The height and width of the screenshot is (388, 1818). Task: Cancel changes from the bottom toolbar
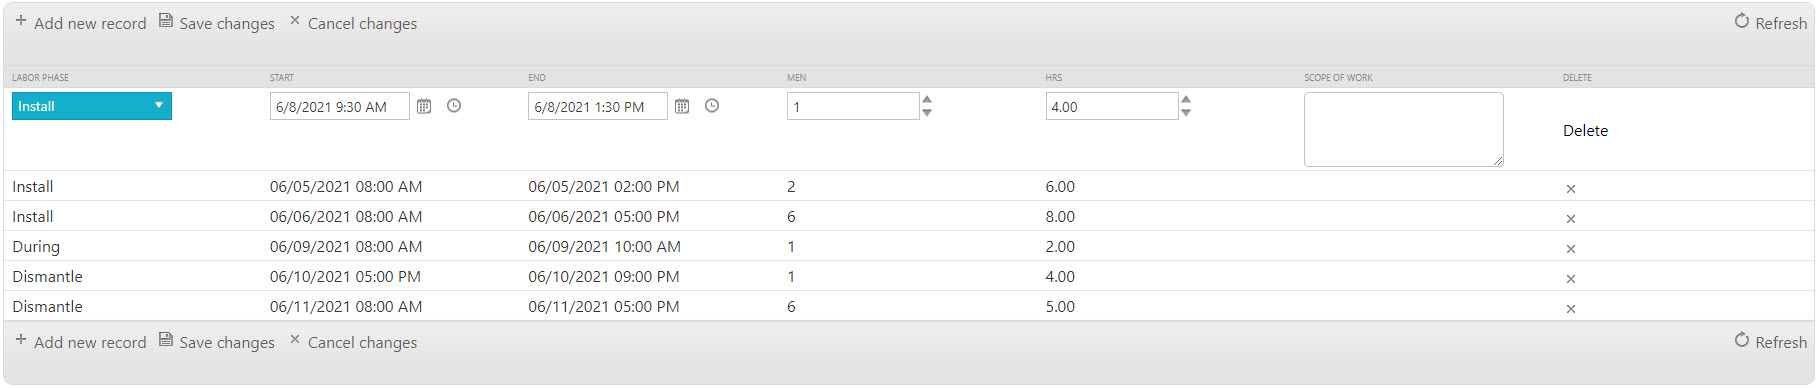pos(353,342)
